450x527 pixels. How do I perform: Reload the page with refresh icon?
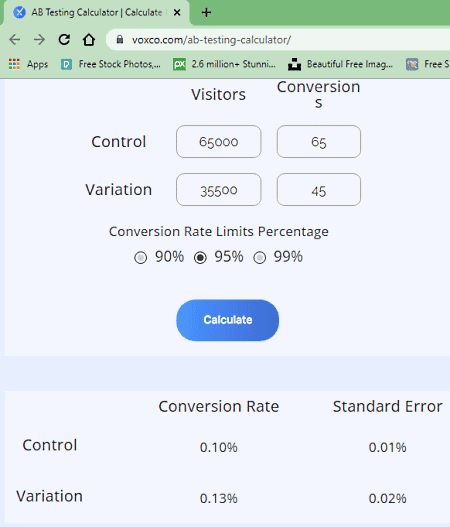[64, 40]
